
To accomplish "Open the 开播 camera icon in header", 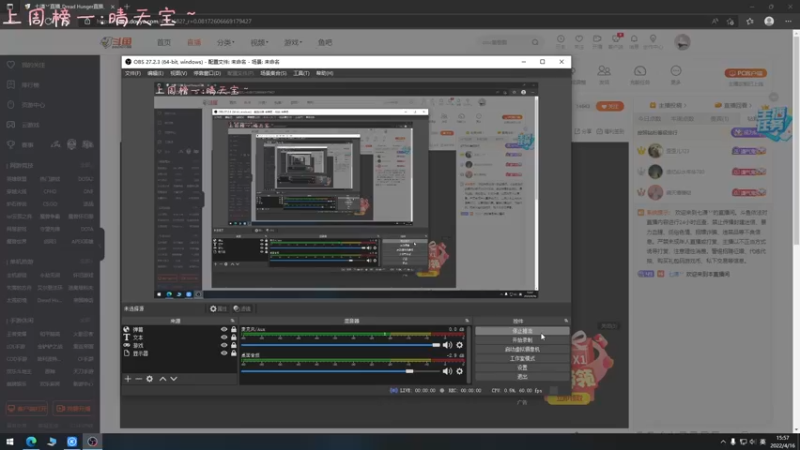I will pos(597,39).
